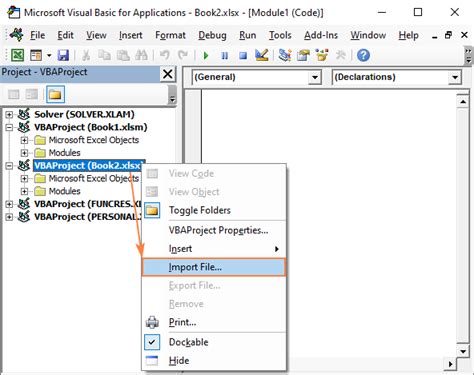
Task: Select VBAProject (Book1.xlsm) in tree
Action: click(x=91, y=127)
